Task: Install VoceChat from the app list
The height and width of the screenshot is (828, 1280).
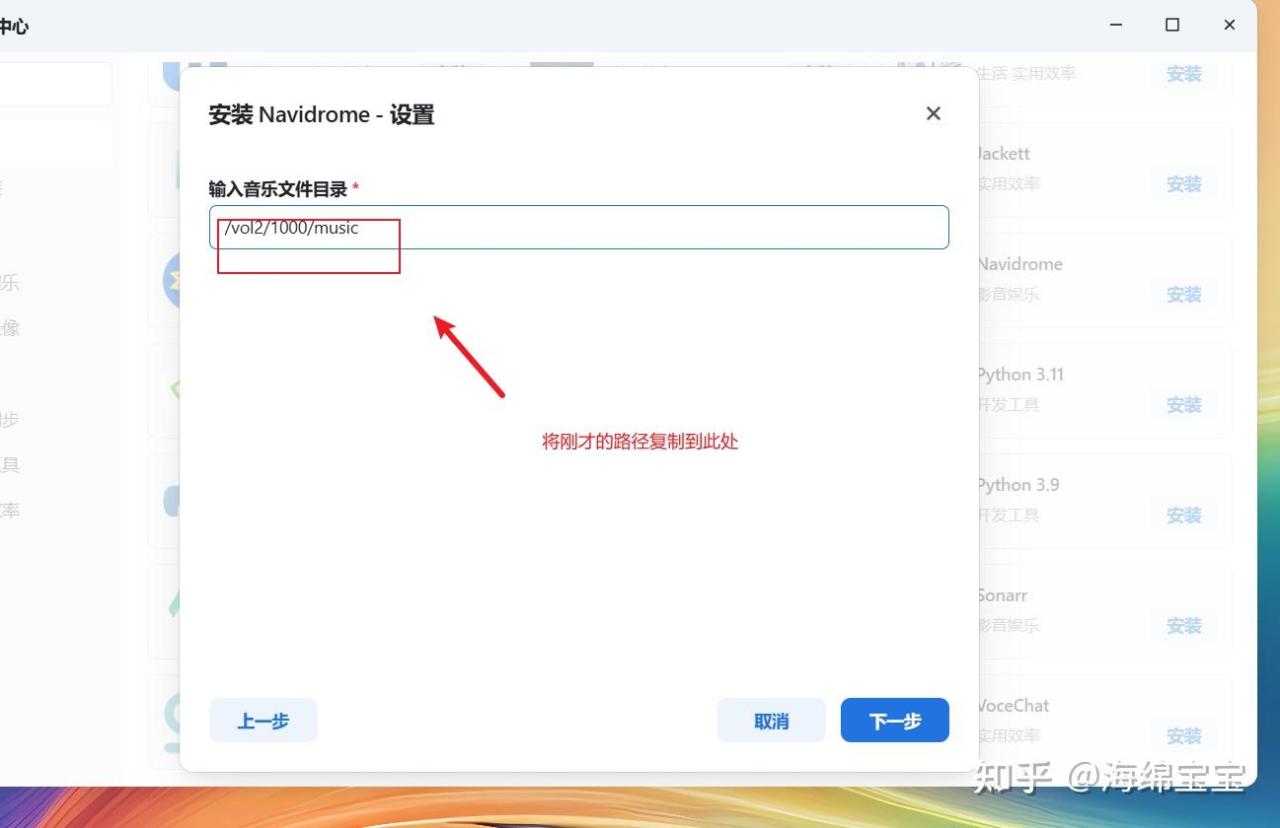Action: pos(1184,735)
